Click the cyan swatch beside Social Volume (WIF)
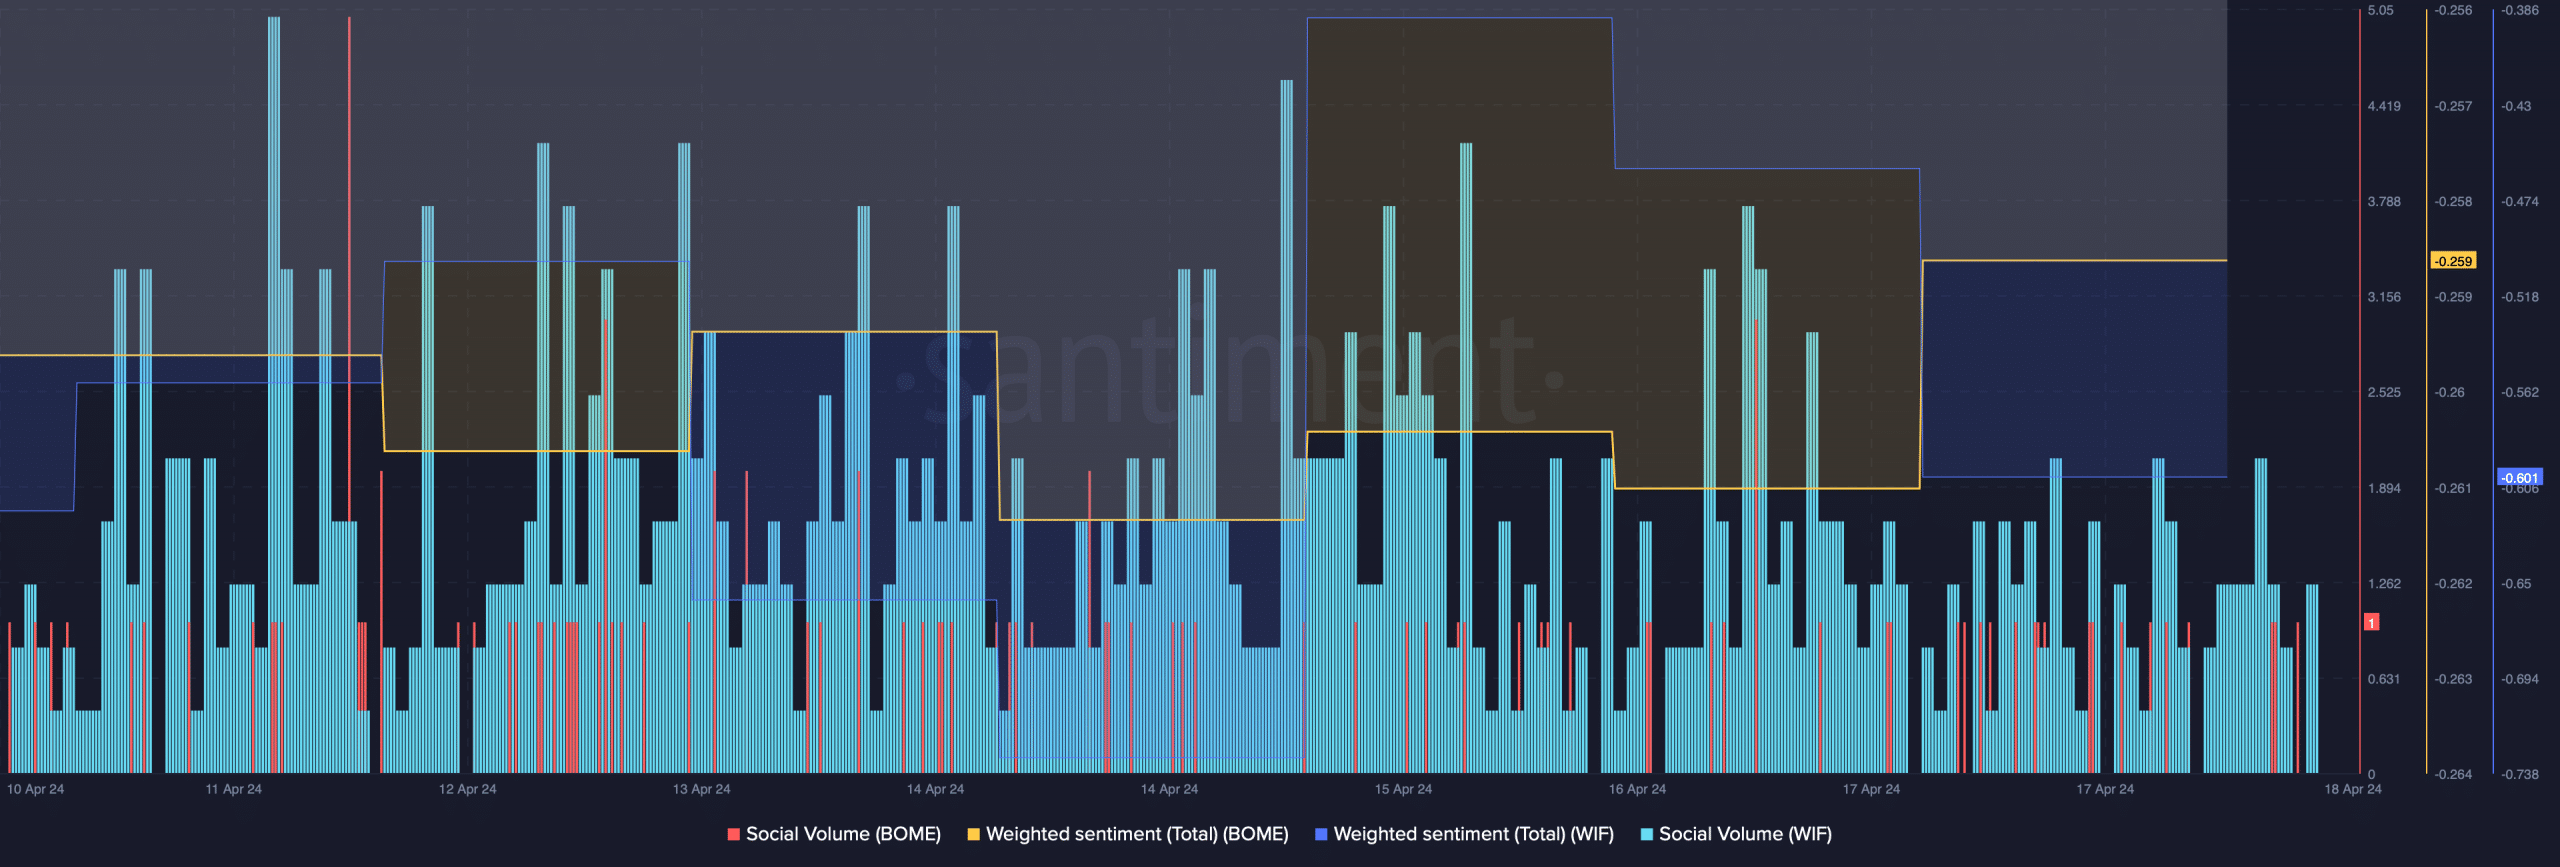 (1647, 834)
